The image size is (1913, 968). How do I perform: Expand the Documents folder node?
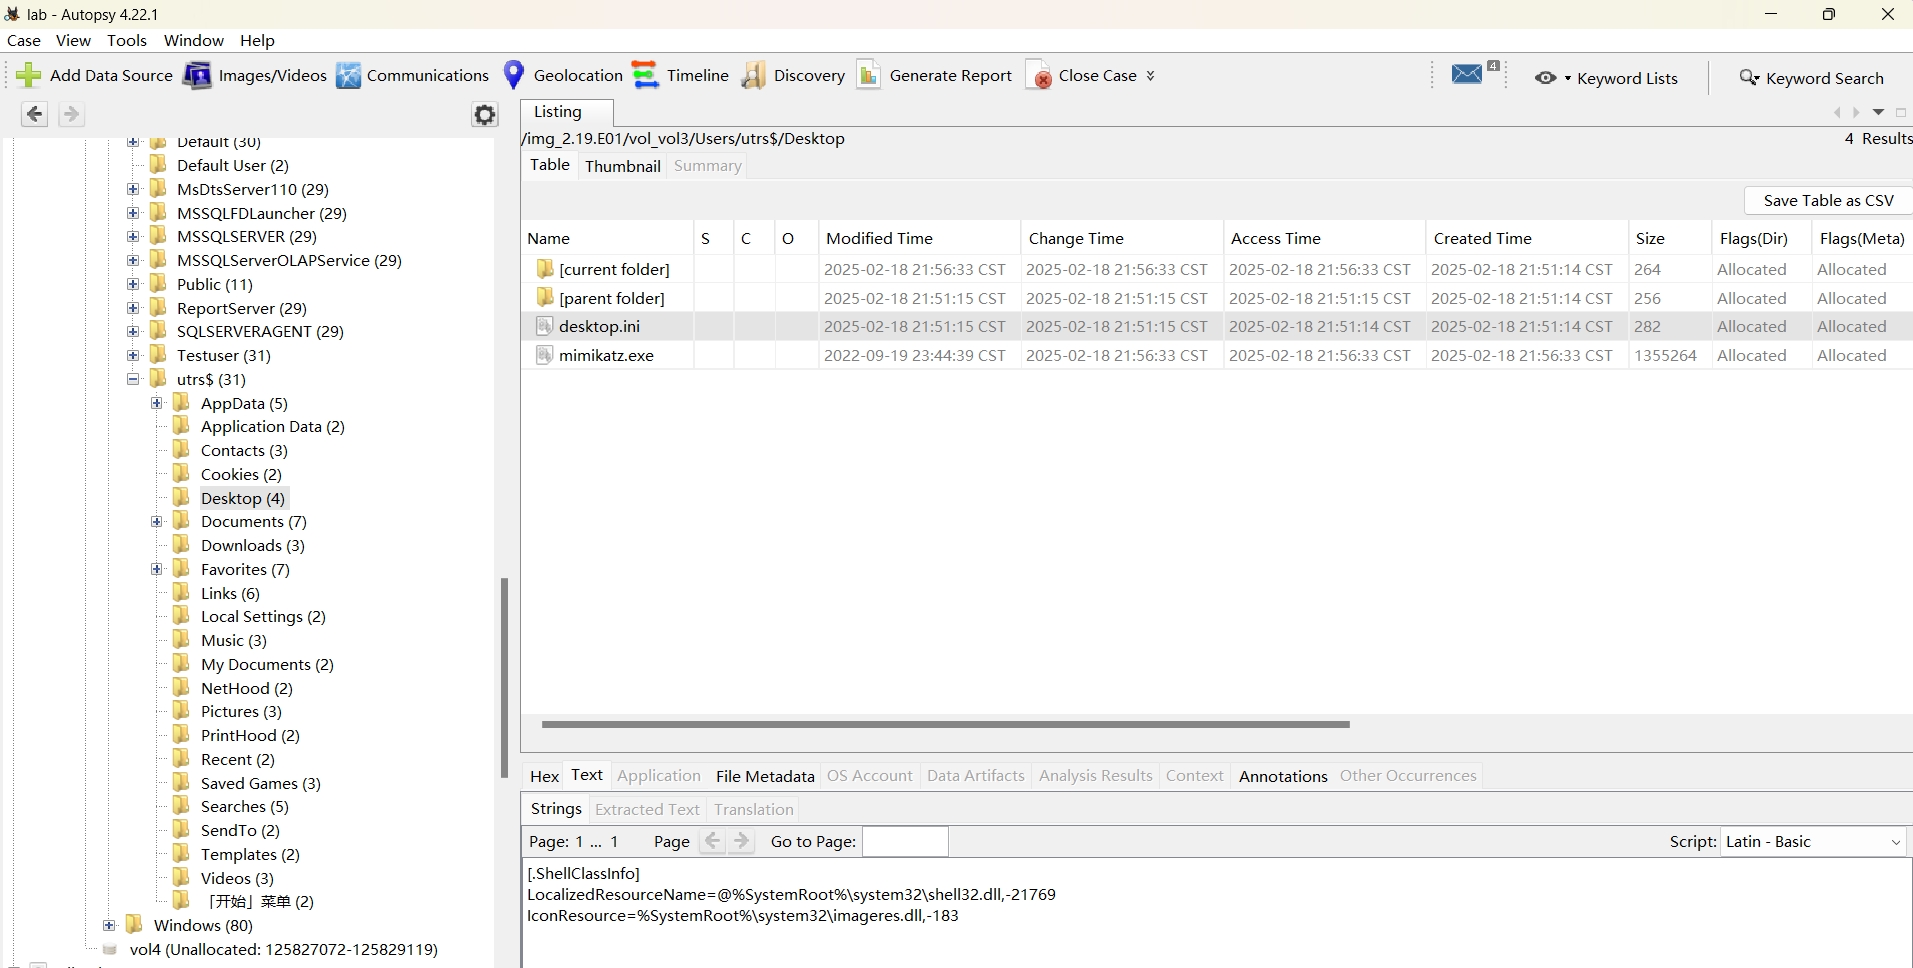point(157,521)
